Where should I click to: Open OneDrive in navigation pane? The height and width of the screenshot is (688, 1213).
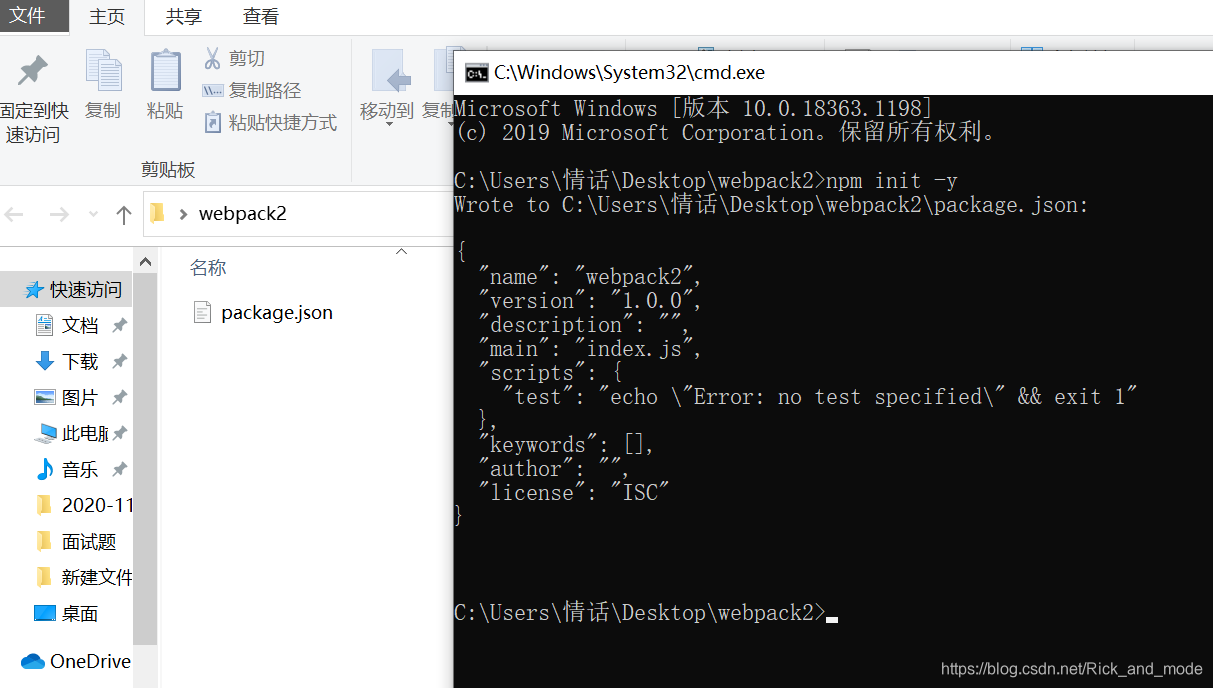[76, 661]
